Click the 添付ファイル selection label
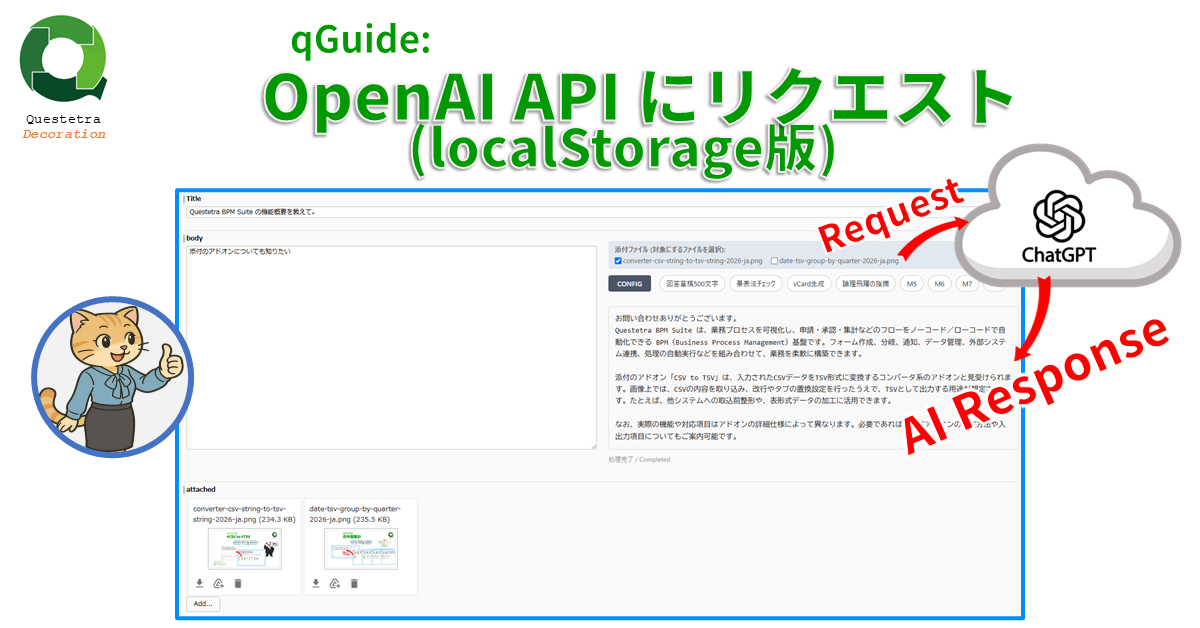 click(x=670, y=249)
